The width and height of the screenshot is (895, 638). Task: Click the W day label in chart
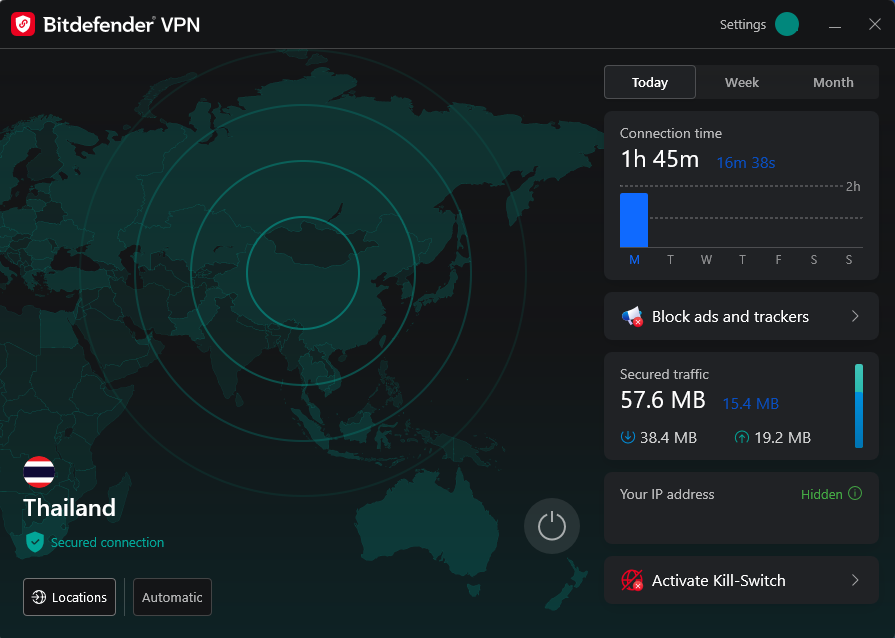[706, 260]
